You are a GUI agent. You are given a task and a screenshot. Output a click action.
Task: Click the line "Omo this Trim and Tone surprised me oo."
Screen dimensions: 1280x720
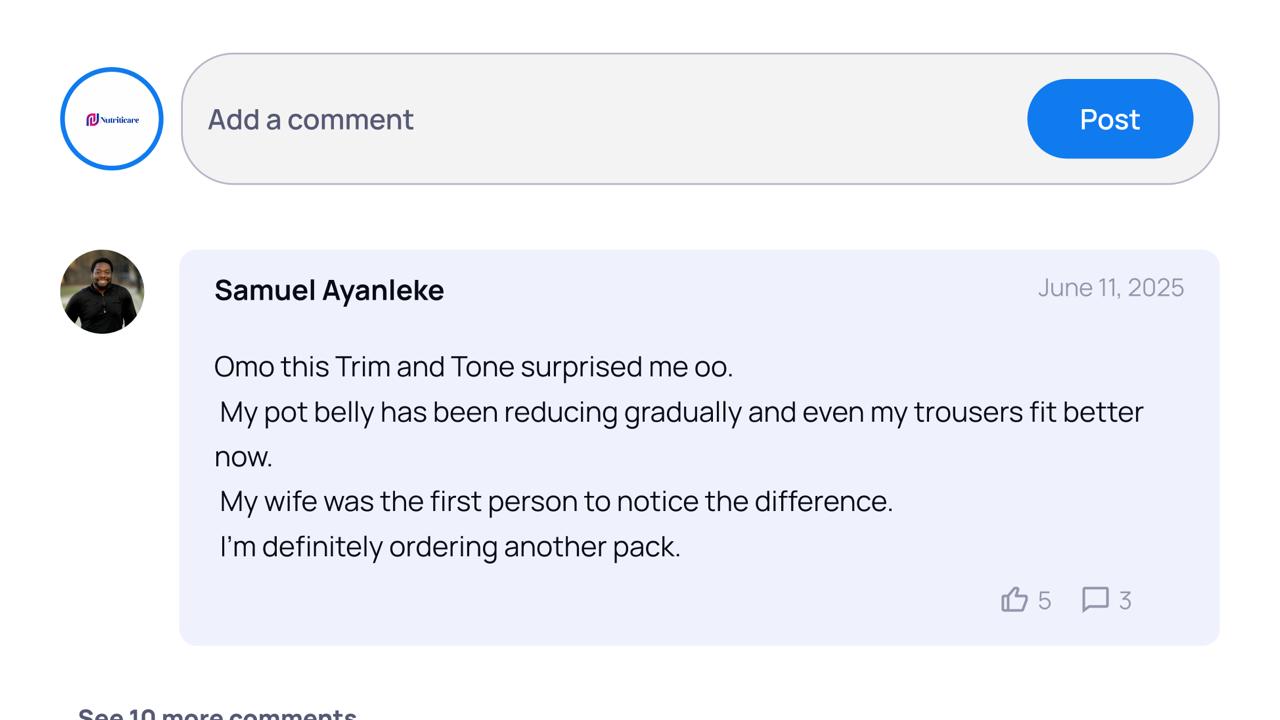474,367
